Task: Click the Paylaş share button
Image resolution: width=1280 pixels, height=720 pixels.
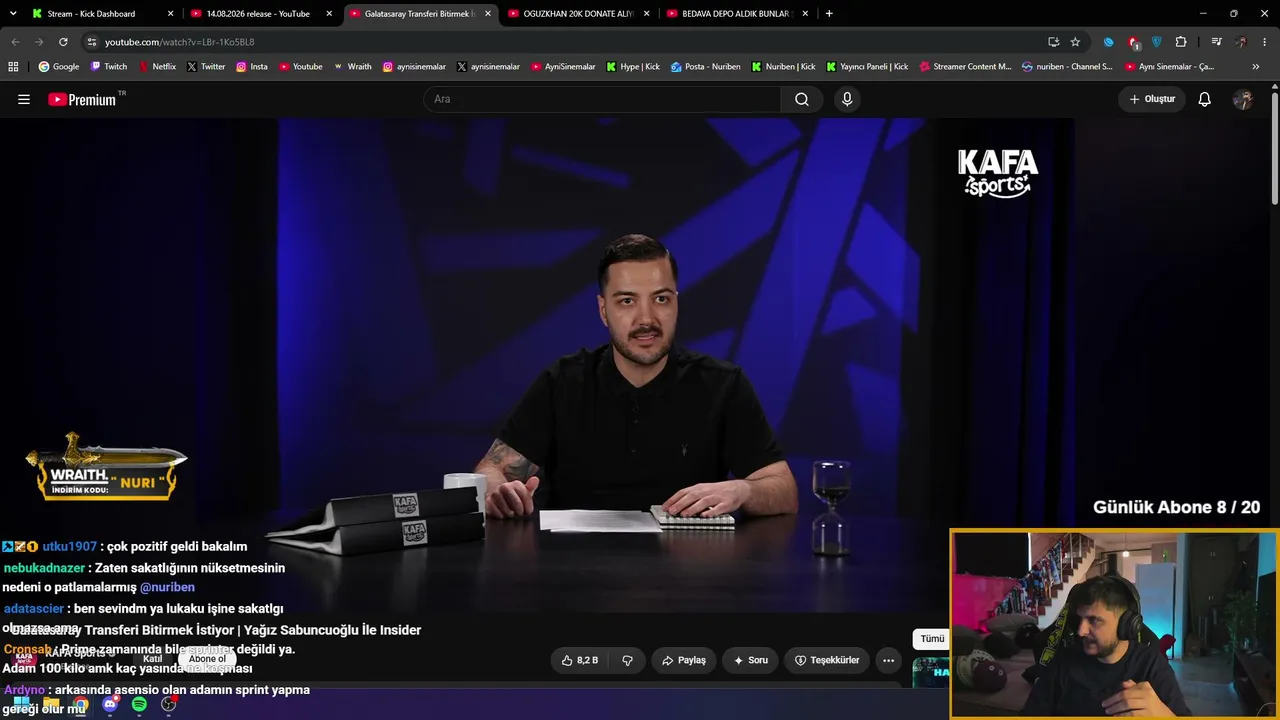Action: pyautogui.click(x=684, y=660)
